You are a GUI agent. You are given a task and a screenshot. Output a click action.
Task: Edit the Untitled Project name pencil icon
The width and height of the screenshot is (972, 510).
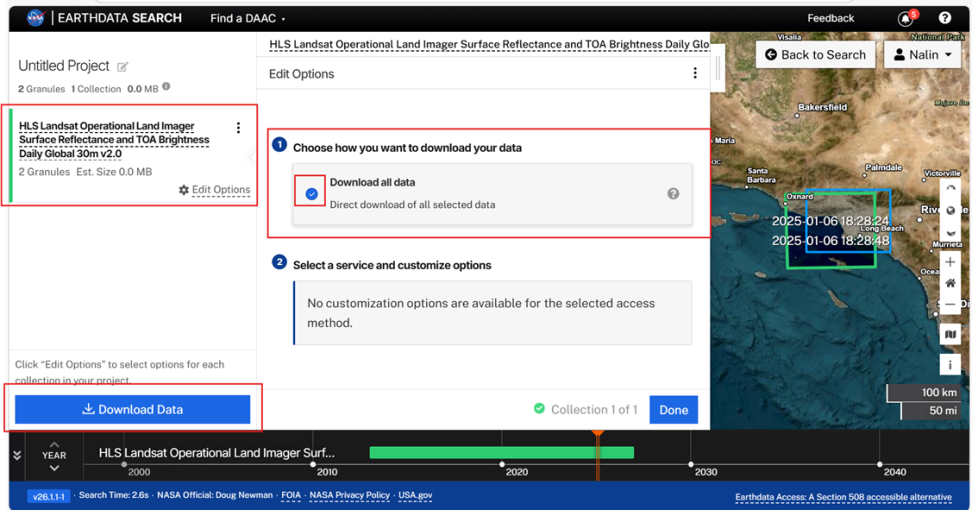(123, 66)
